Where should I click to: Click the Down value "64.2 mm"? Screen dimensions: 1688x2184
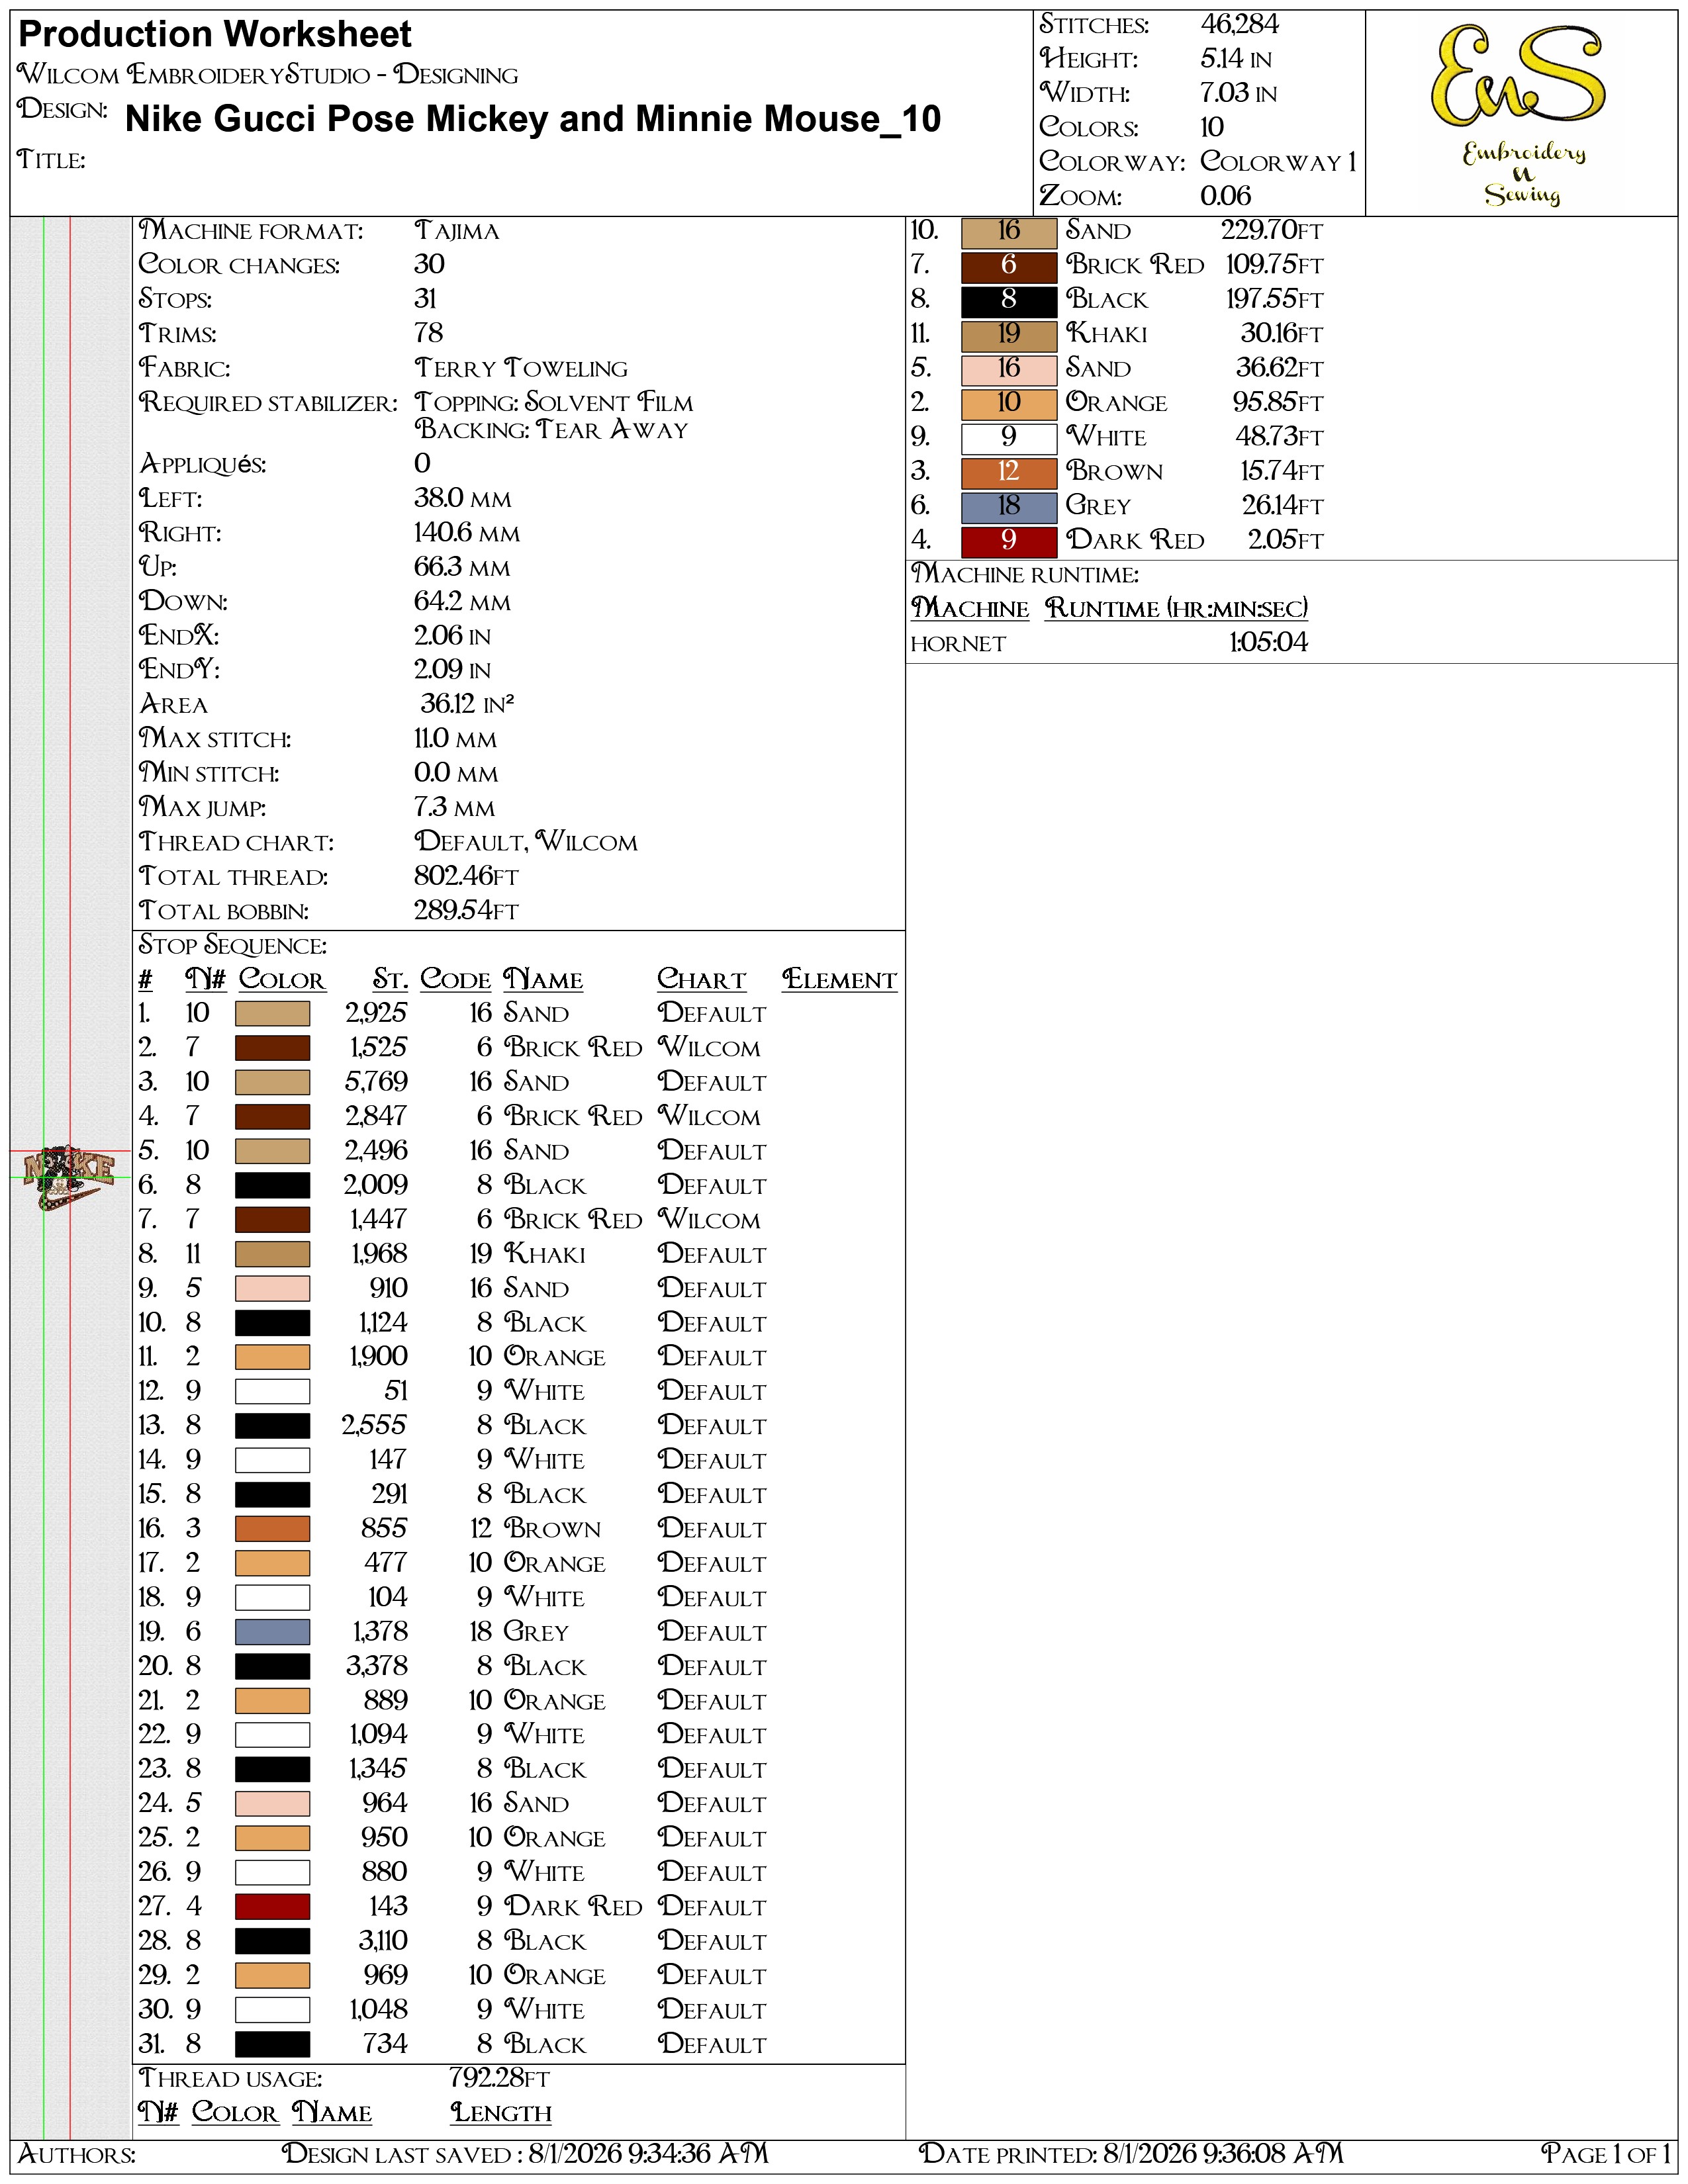click(x=462, y=602)
